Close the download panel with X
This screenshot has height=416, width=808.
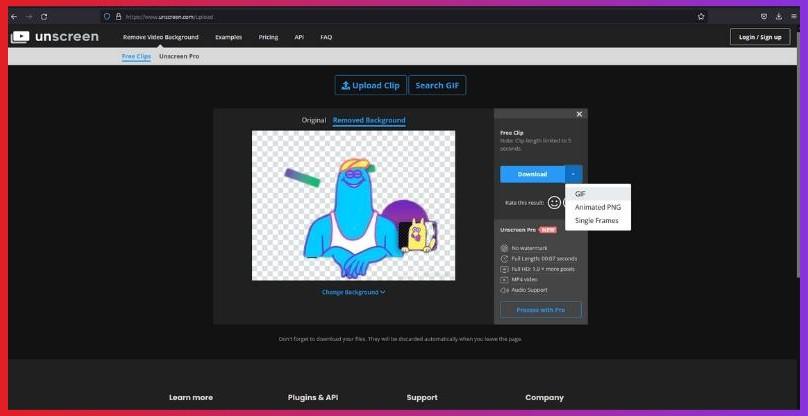click(579, 115)
